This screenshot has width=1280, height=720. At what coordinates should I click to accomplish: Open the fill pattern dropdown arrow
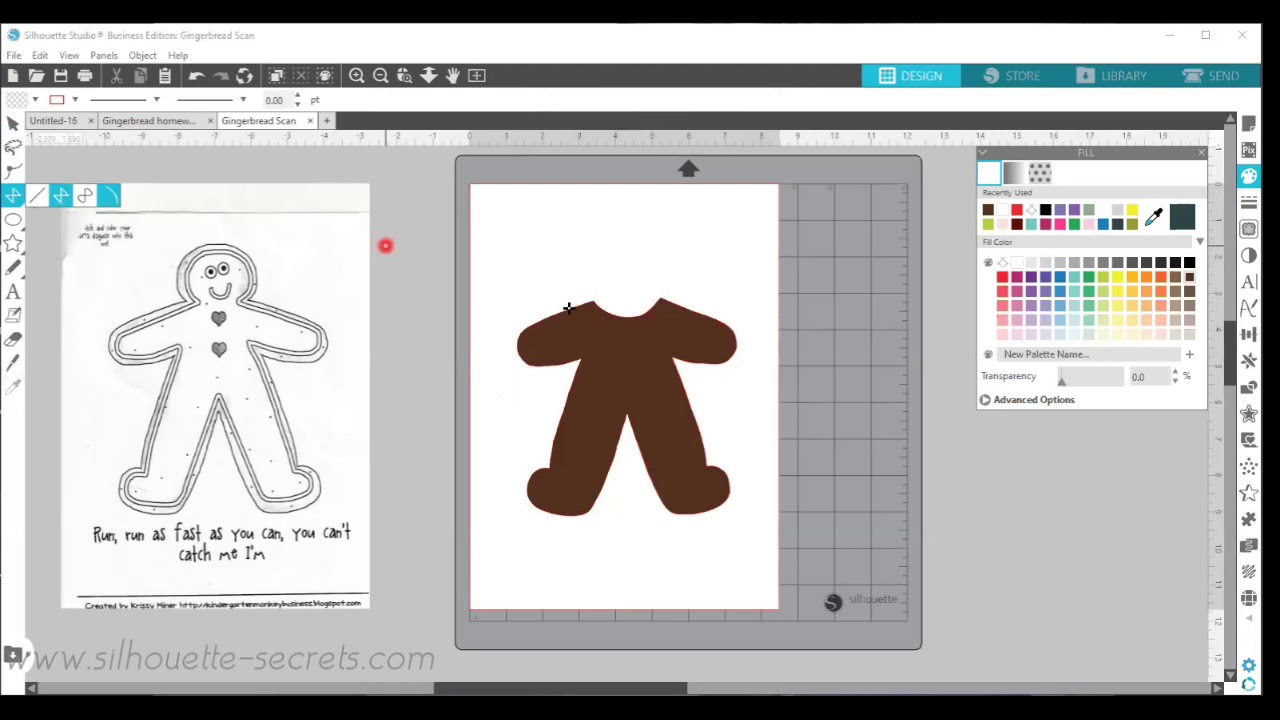pos(35,100)
